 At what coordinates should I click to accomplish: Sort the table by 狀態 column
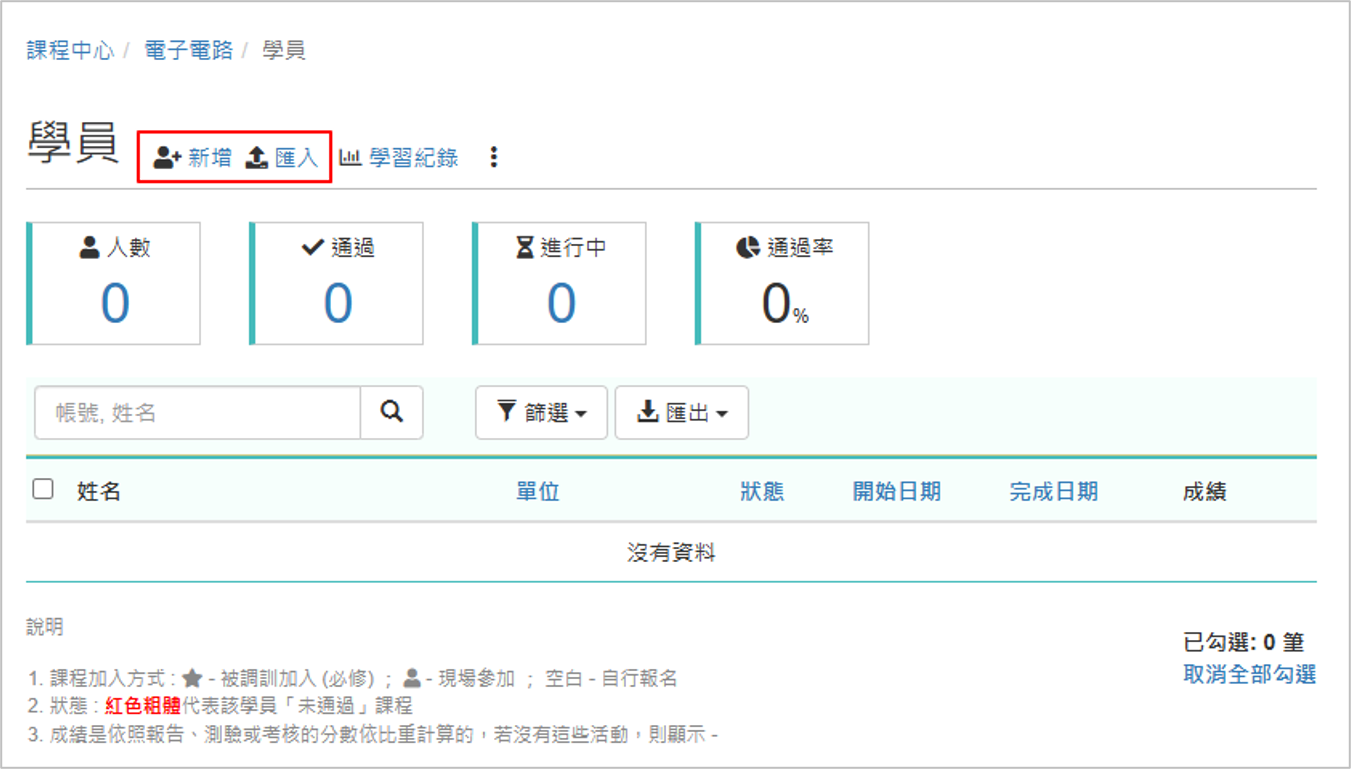[x=762, y=491]
